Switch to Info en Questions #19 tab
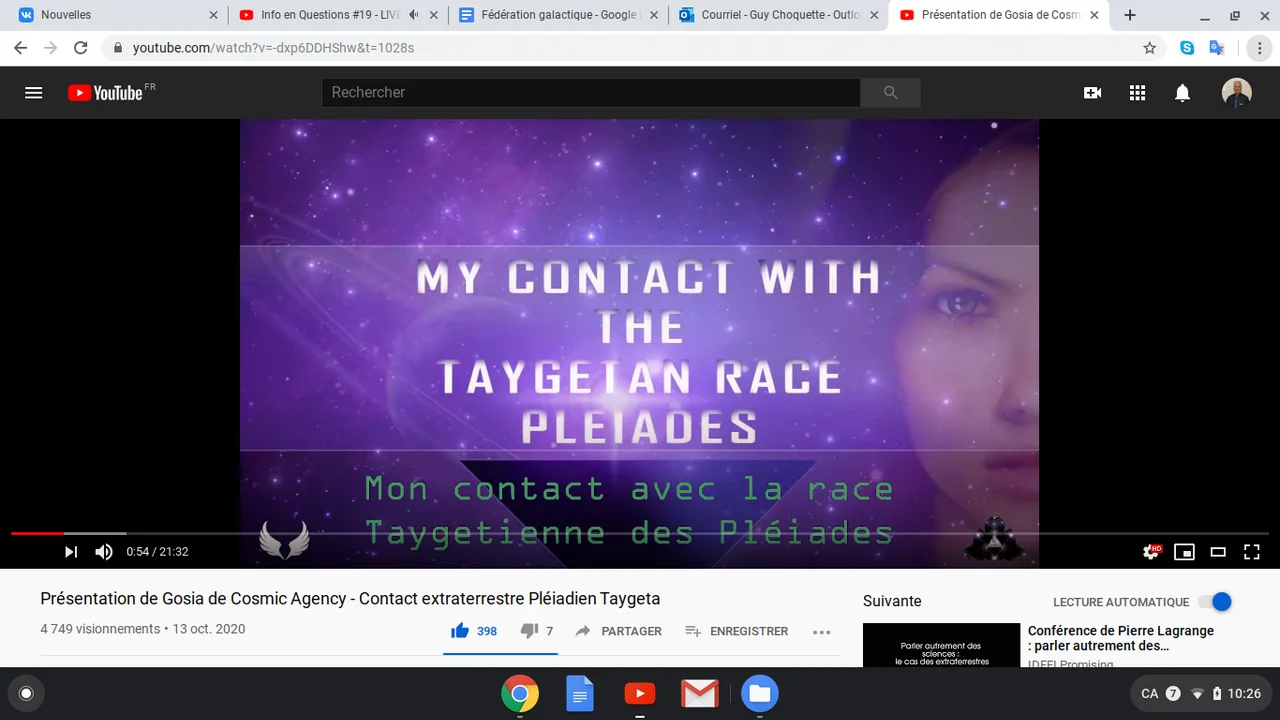This screenshot has height=720, width=1280. point(336,15)
